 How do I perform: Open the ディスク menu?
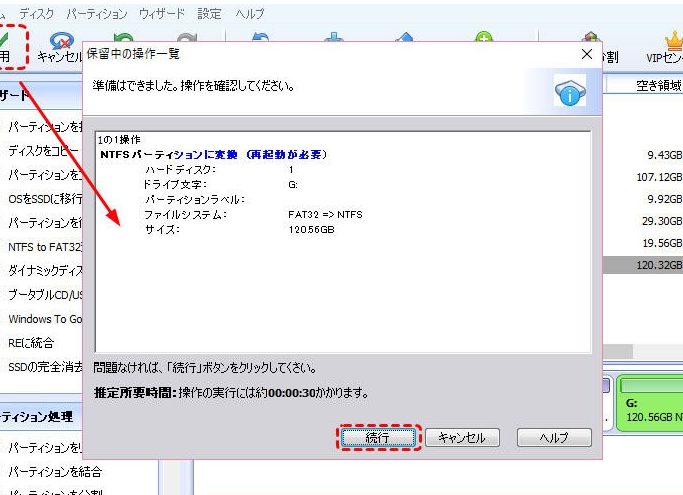click(x=37, y=14)
